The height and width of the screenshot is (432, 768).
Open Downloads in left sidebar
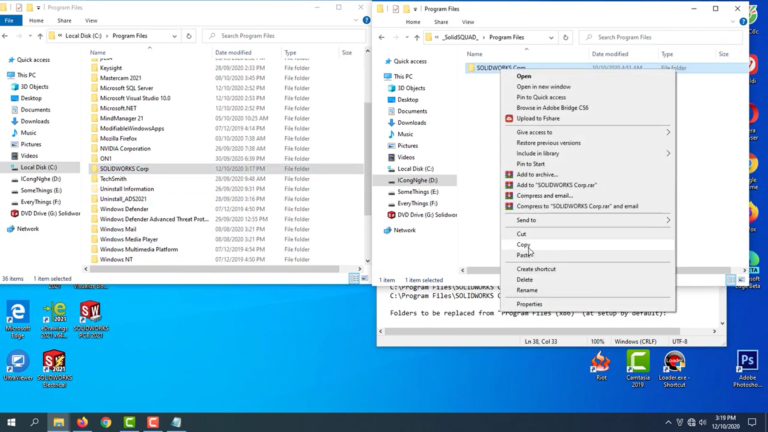click(x=35, y=121)
